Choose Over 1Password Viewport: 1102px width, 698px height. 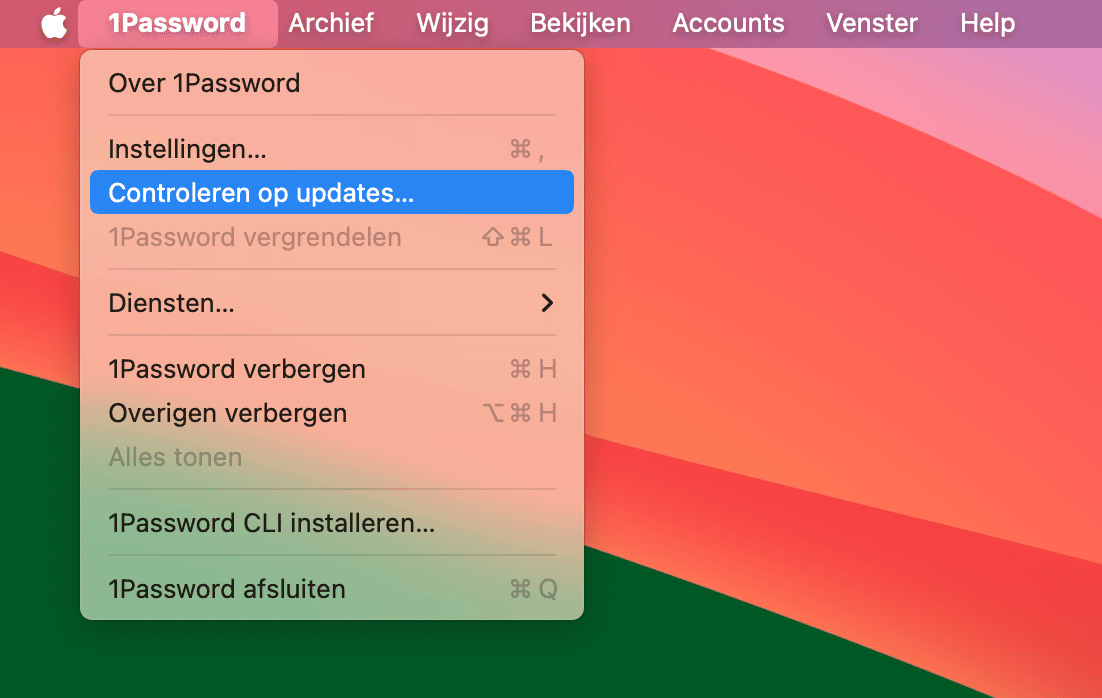(332, 83)
